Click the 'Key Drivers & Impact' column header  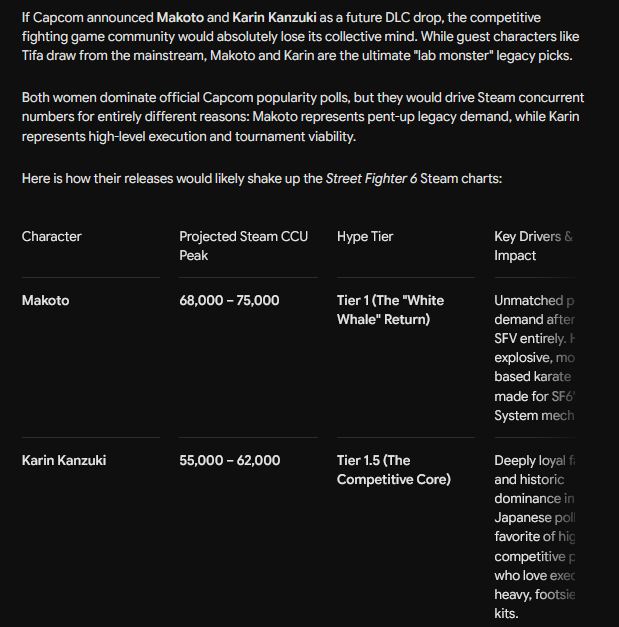point(534,246)
